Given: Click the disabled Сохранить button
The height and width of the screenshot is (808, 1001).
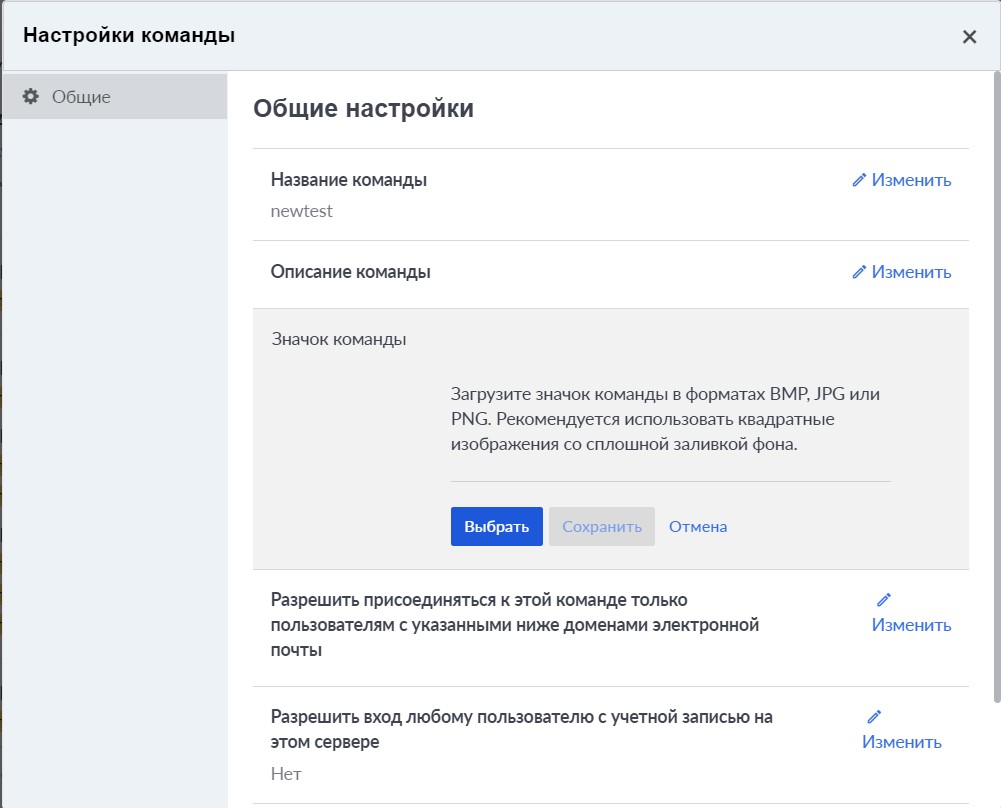Looking at the screenshot, I should coord(601,525).
